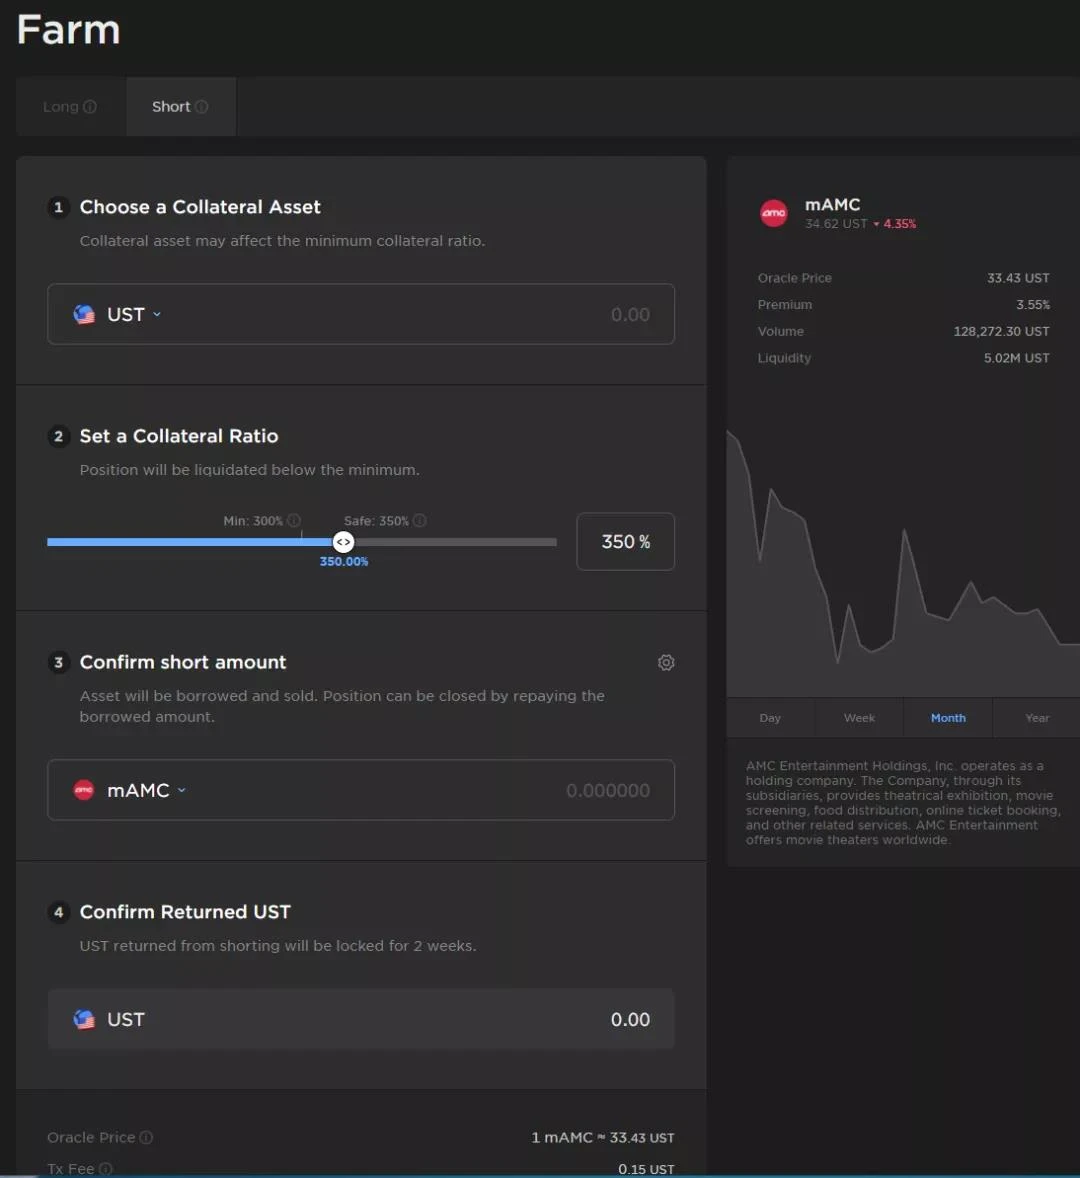1080x1178 pixels.
Task: Click the info icon beside Long tab
Action: click(x=90, y=107)
